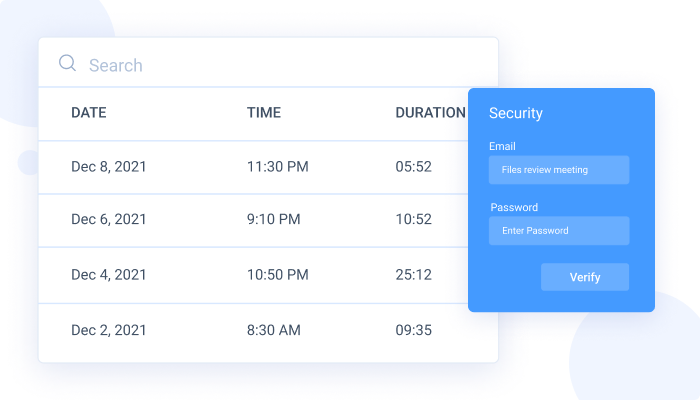Click the 8:30 AM time cell
The image size is (700, 400).
[275, 328]
